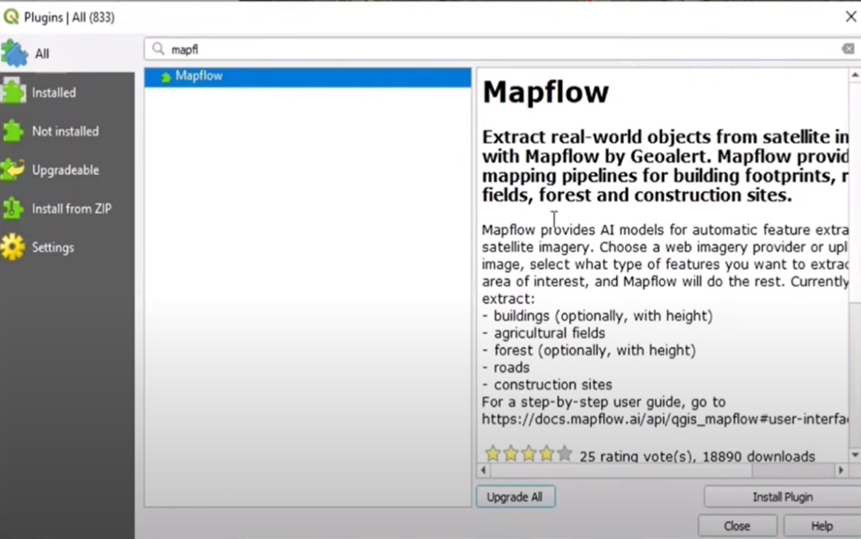Click the Upgradeable arrow puzzle icon
Viewport: 861px width, 539px height.
[13, 170]
